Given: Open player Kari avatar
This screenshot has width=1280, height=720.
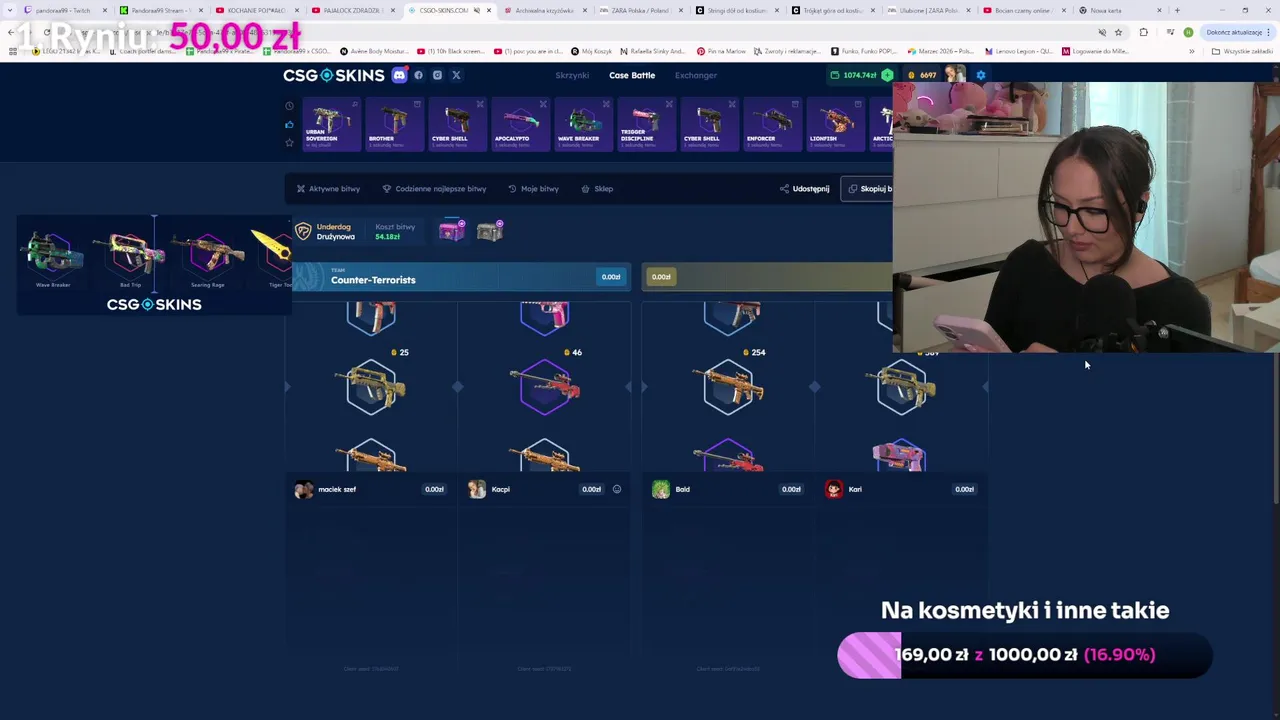Looking at the screenshot, I should pos(834,489).
